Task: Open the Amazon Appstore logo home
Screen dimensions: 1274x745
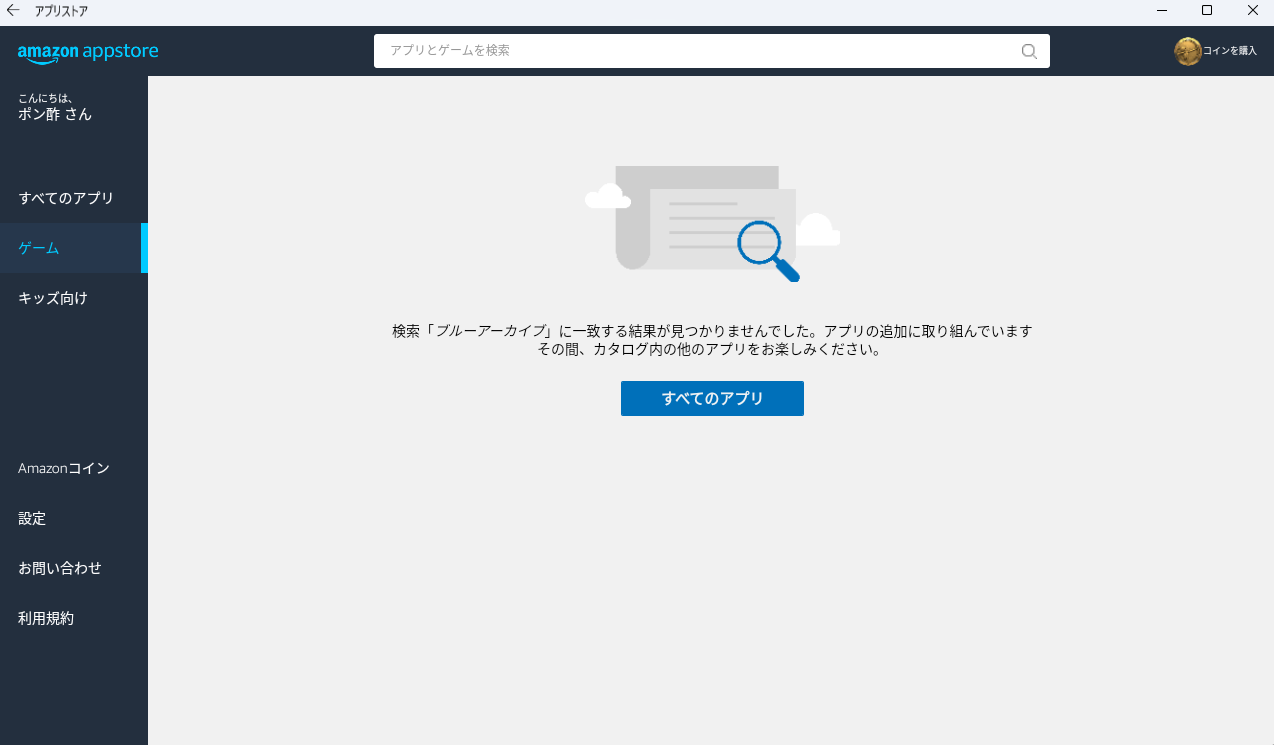Action: (88, 53)
